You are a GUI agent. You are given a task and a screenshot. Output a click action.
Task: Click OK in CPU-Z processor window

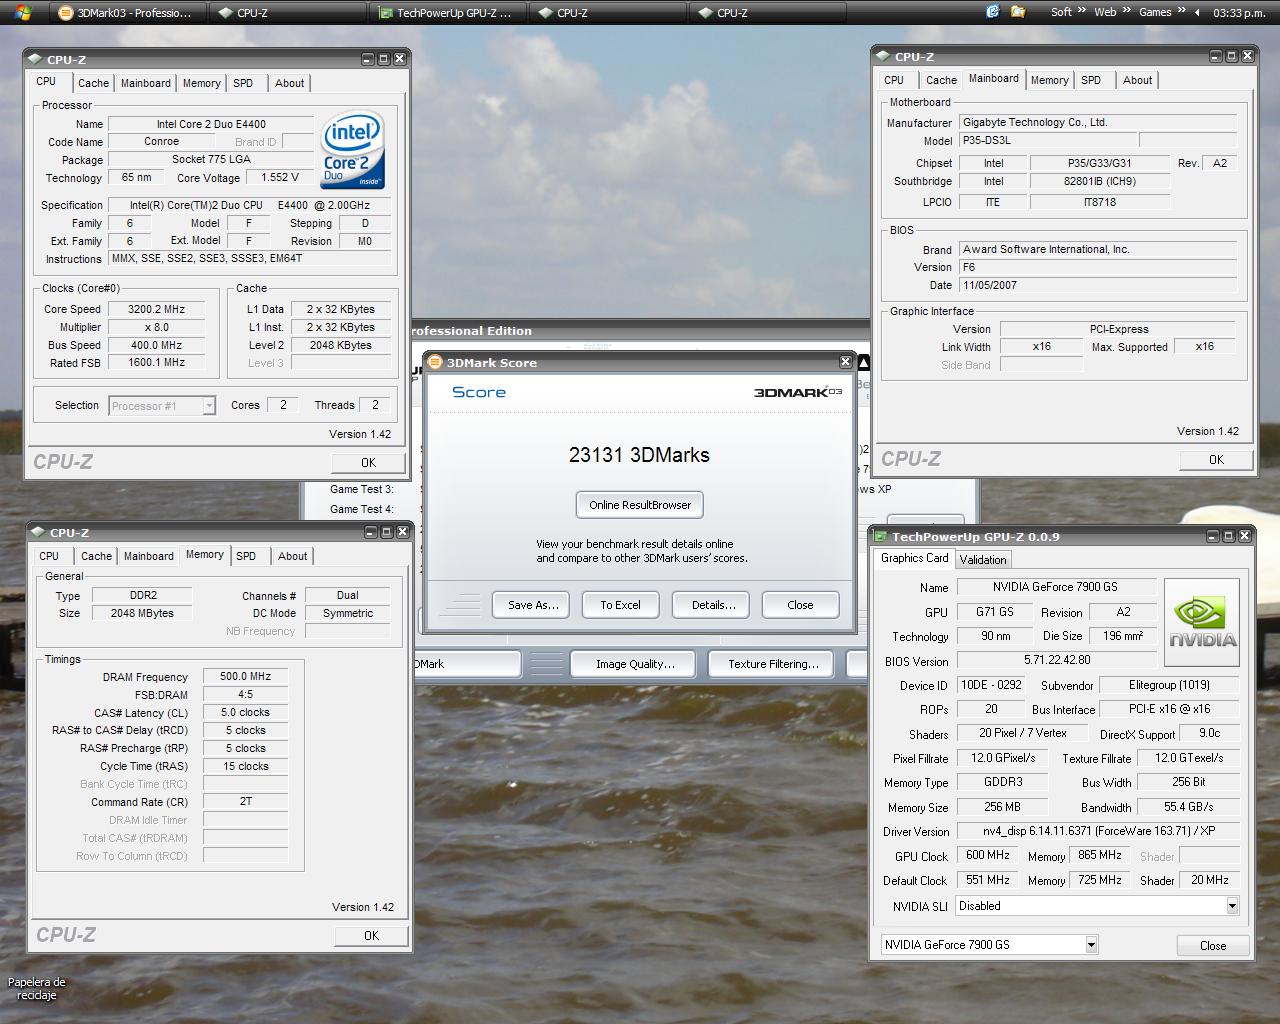369,462
